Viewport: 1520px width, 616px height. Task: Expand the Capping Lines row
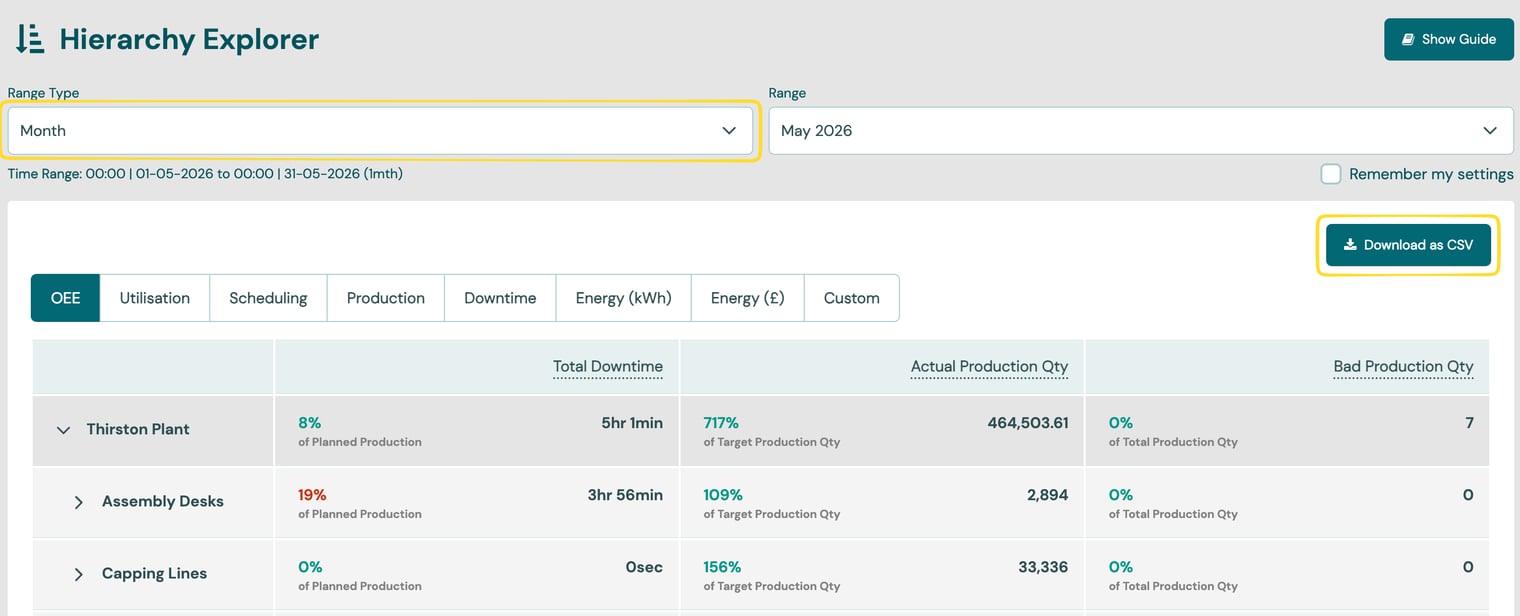pos(79,574)
